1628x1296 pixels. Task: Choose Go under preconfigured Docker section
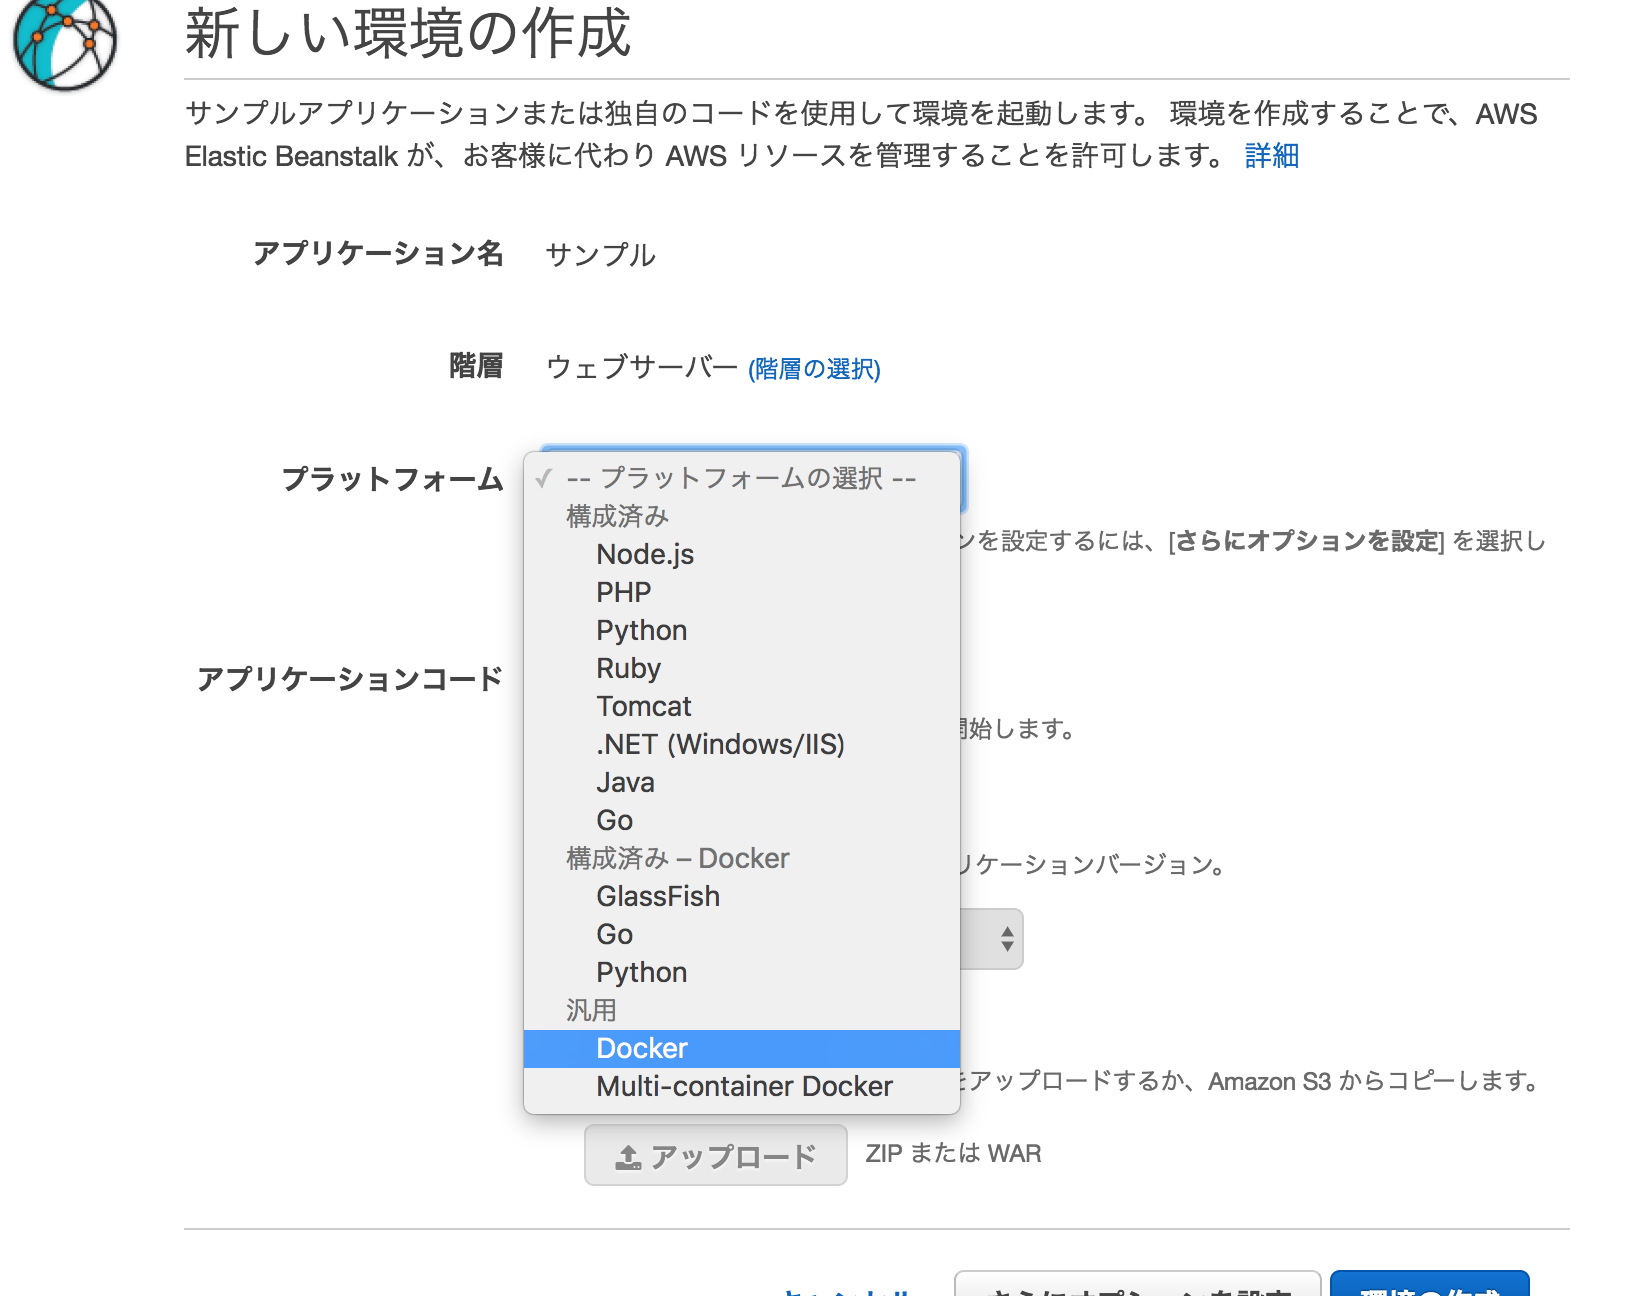741,934
